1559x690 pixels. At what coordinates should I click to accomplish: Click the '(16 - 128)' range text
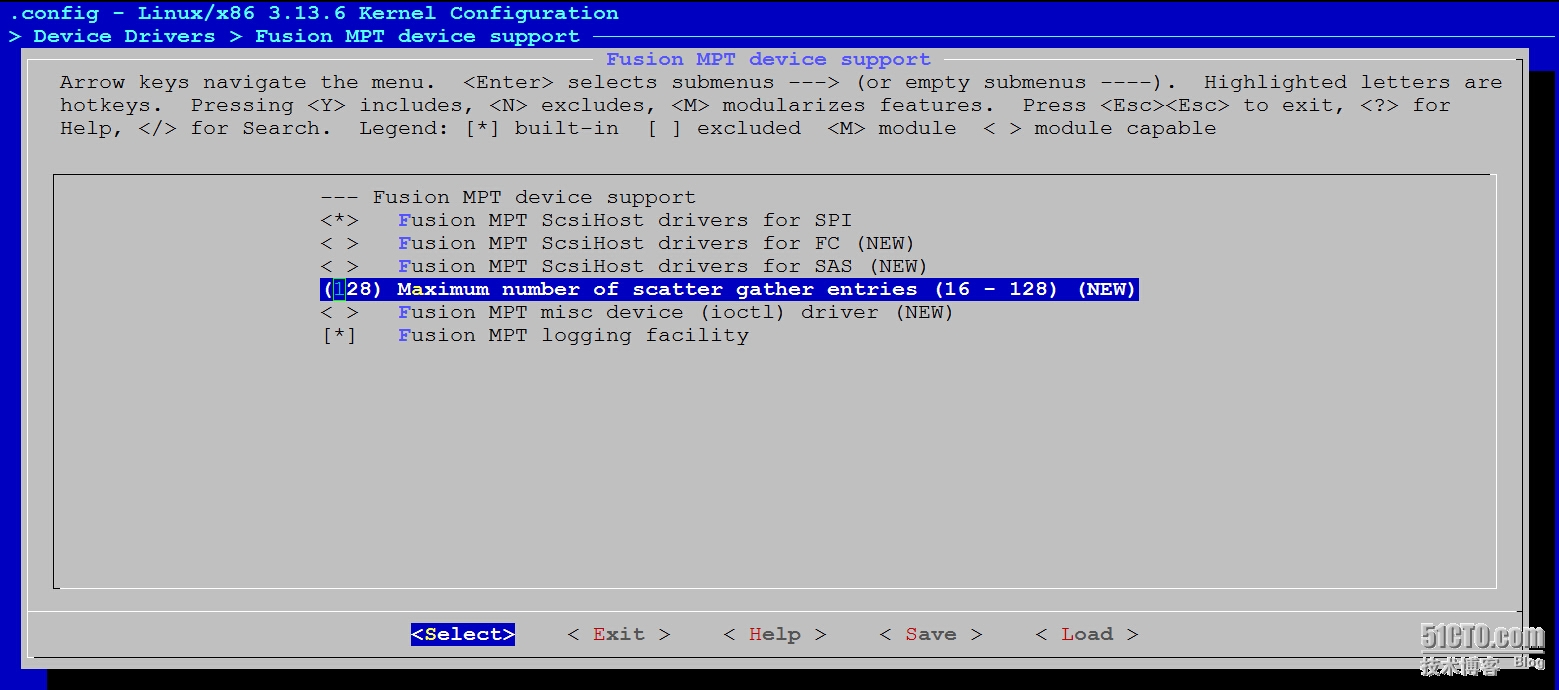tap(996, 289)
